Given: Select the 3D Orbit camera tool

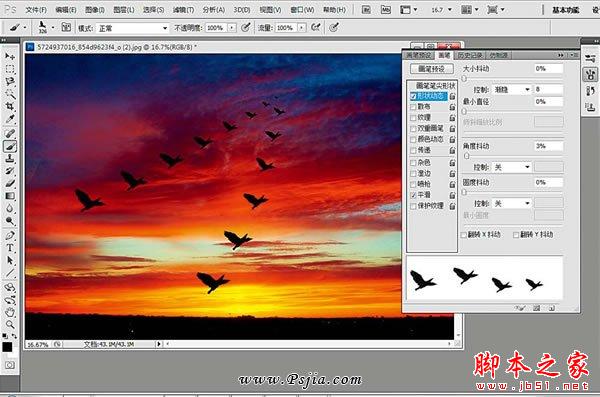Looking at the screenshot, I should [x=10, y=300].
